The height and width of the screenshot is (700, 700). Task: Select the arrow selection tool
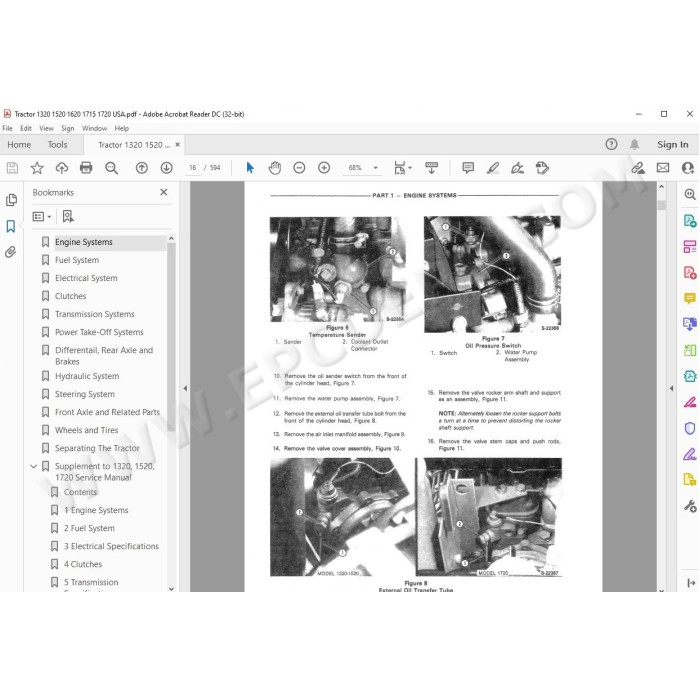click(250, 168)
